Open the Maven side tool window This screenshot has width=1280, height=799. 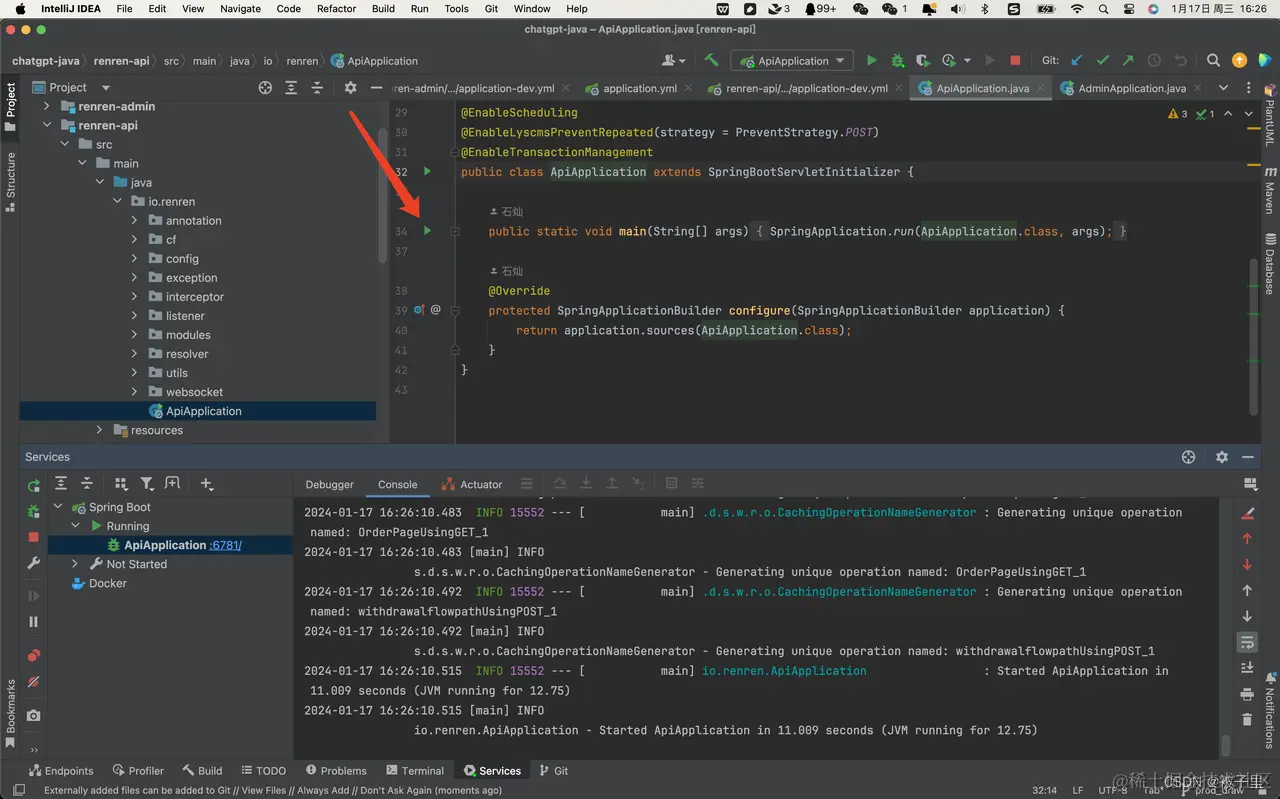[1270, 190]
